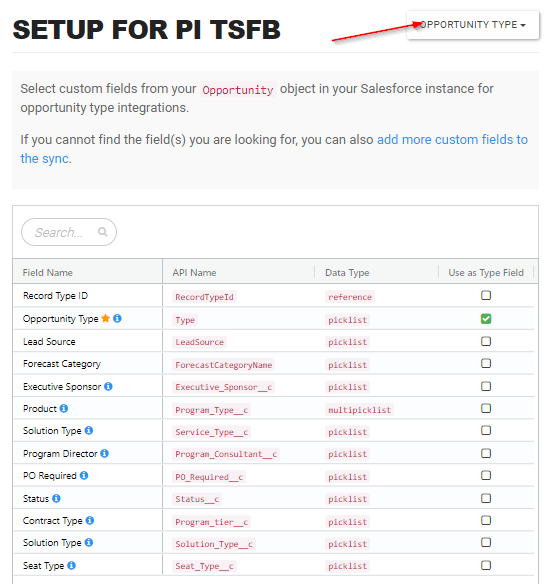Click info icon next to Program Director

point(105,453)
